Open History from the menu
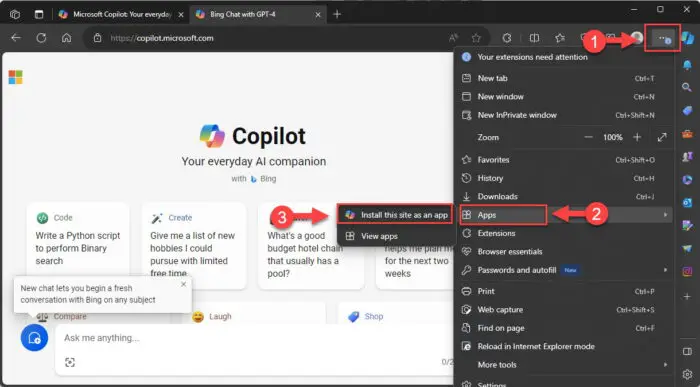Image resolution: width=700 pixels, height=387 pixels. pyautogui.click(x=564, y=178)
